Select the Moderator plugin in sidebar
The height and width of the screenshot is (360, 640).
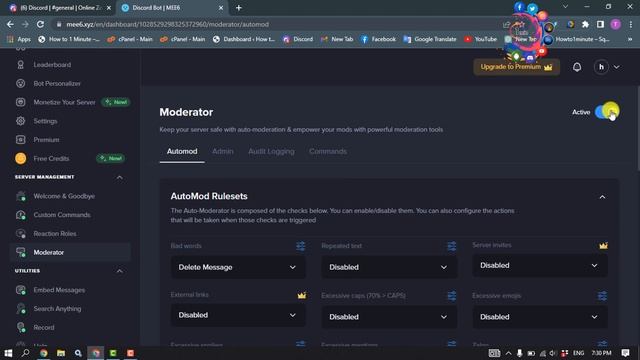[70, 252]
